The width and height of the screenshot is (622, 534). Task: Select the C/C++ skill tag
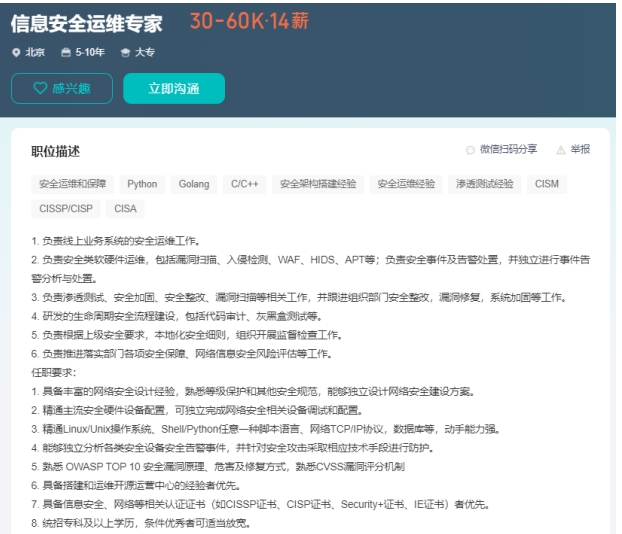click(x=244, y=184)
